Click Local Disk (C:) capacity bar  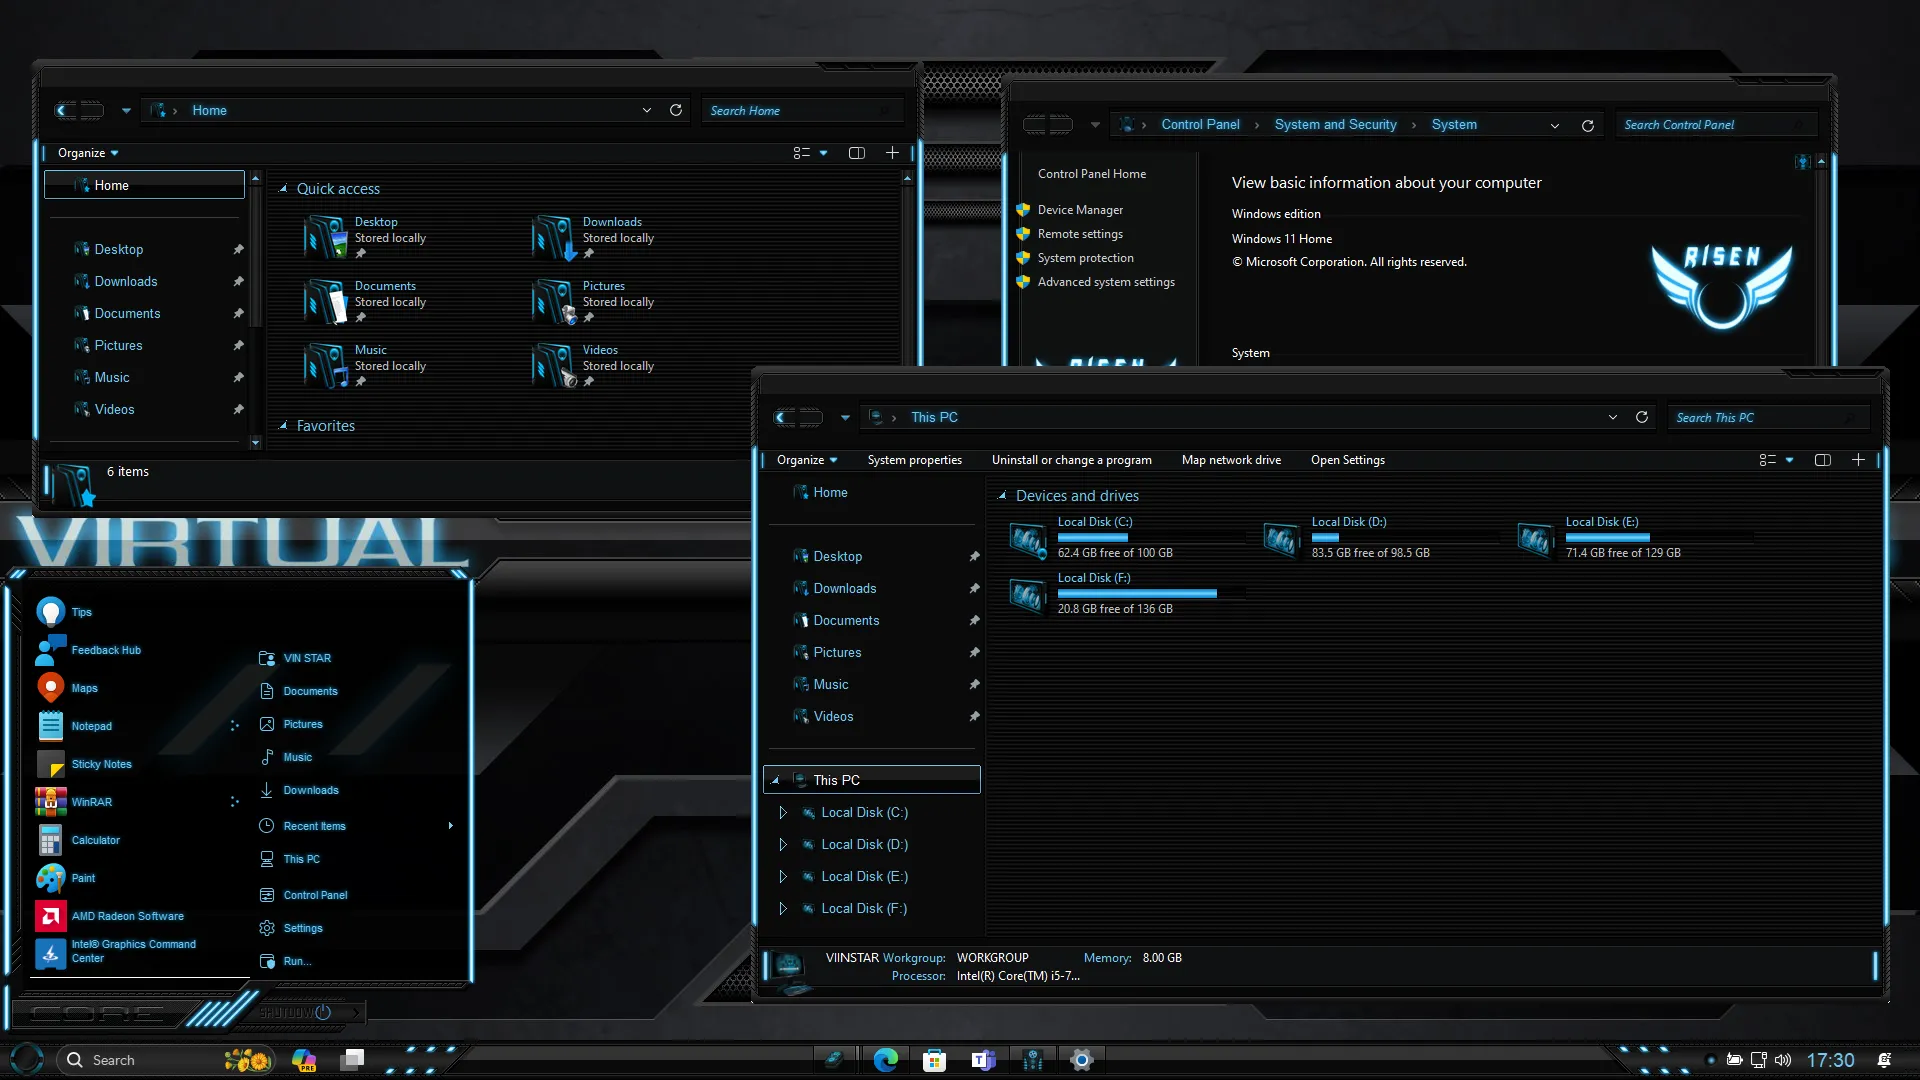(1150, 538)
